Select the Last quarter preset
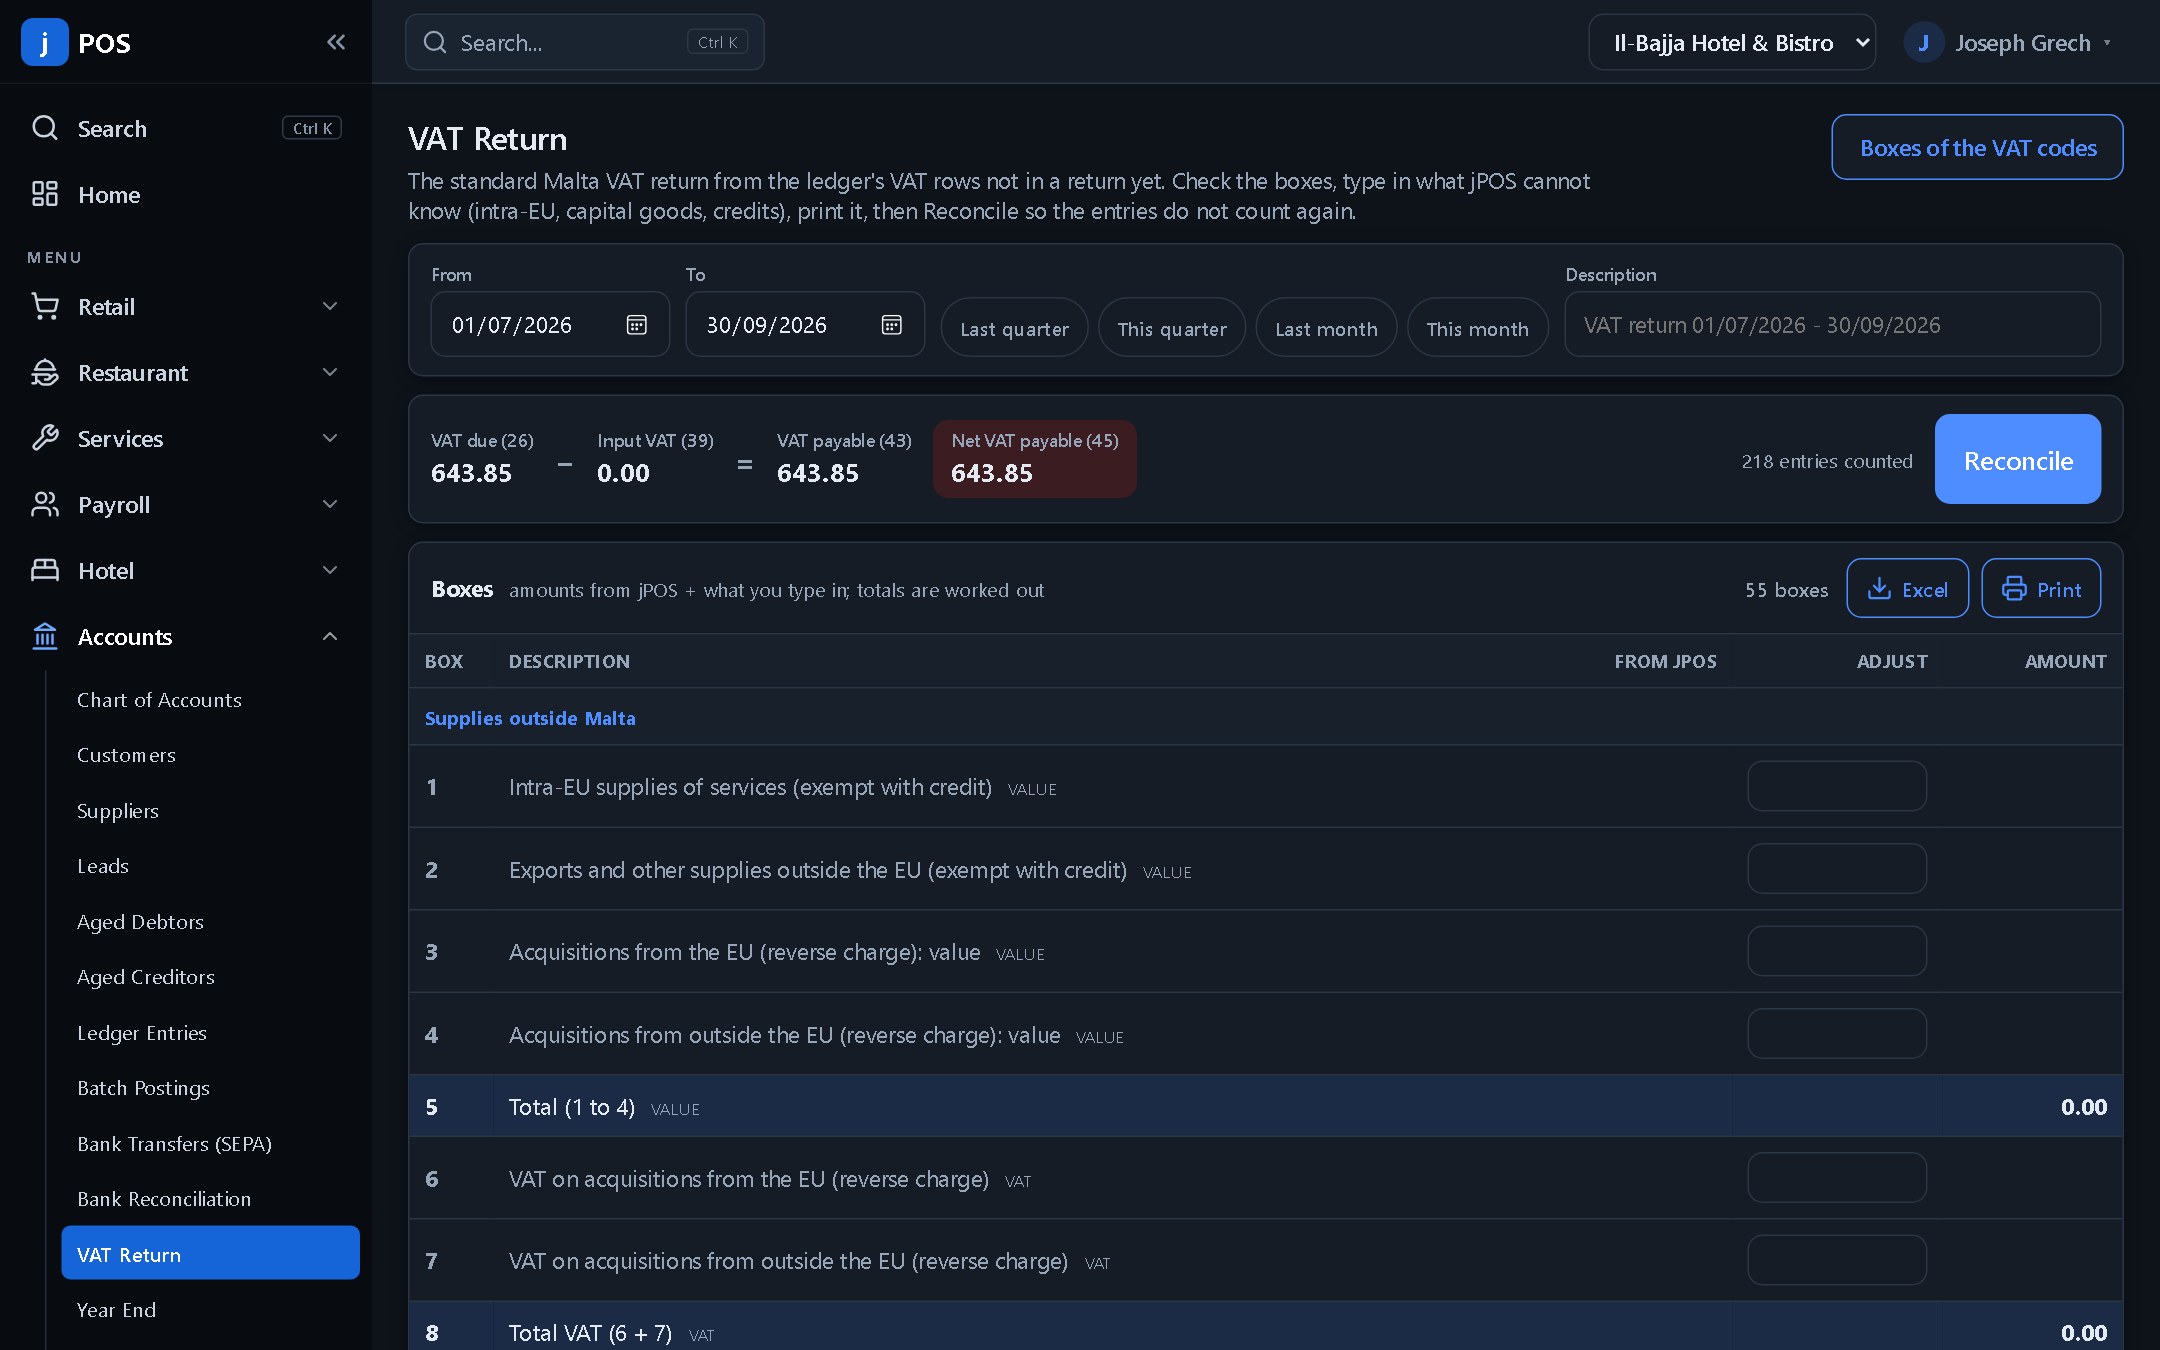Viewport: 2160px width, 1350px height. tap(1014, 327)
